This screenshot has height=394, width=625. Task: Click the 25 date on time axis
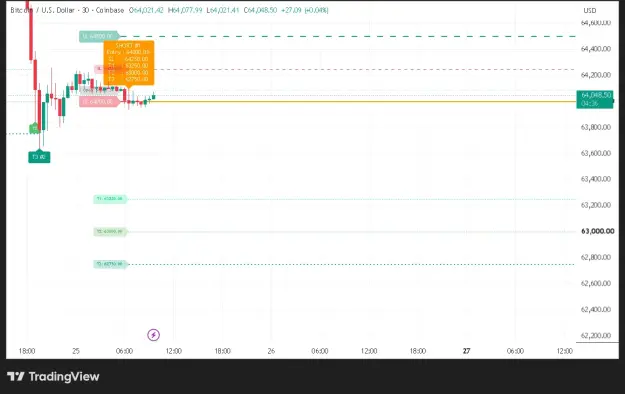click(76, 351)
